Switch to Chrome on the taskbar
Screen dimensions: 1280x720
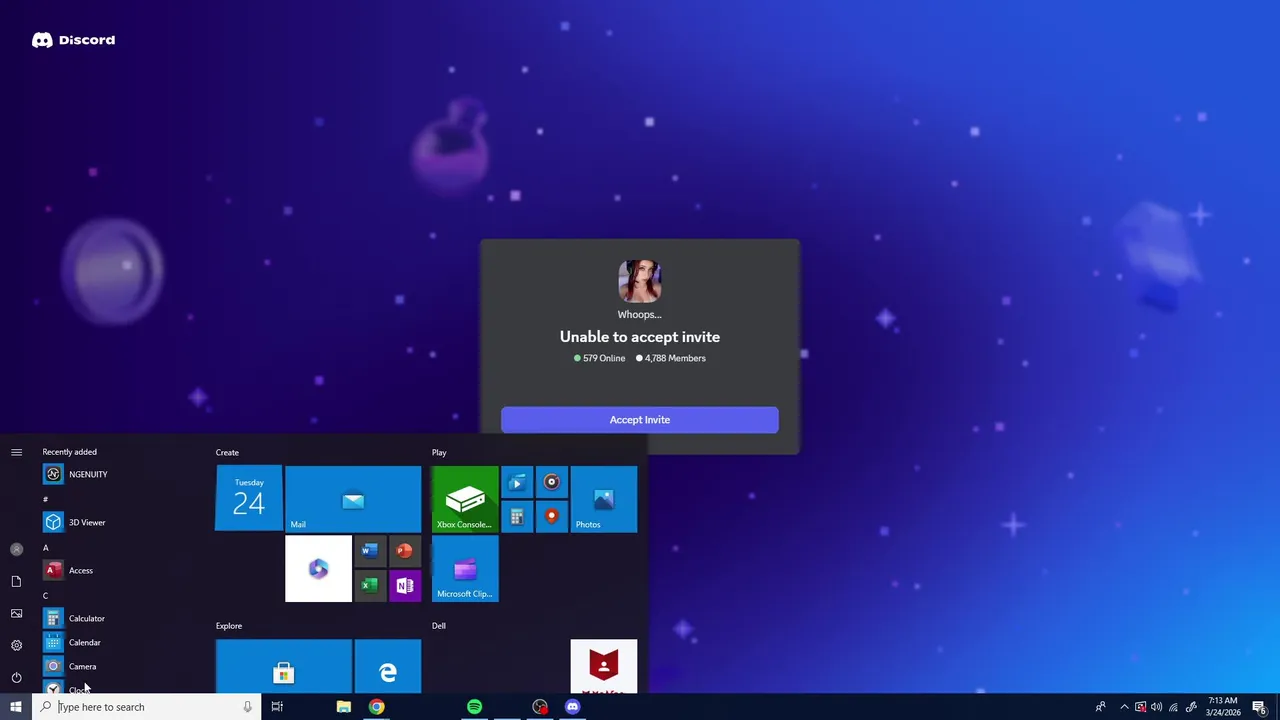tap(376, 707)
